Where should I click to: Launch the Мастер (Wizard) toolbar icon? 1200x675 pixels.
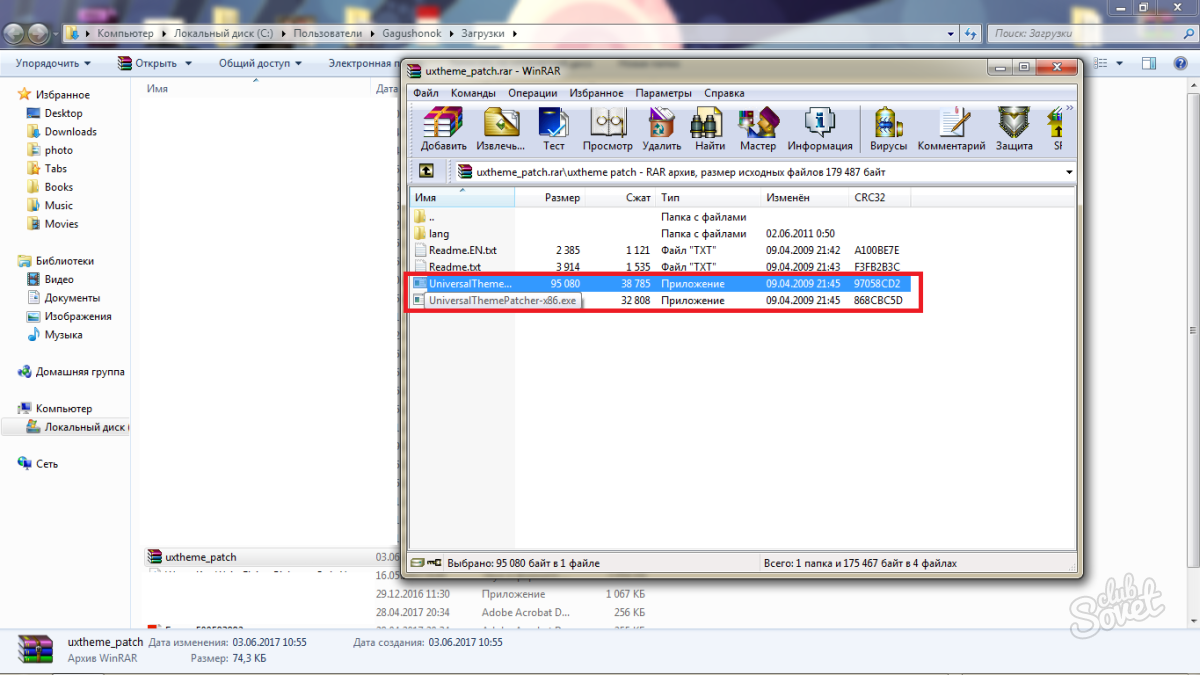(757, 129)
